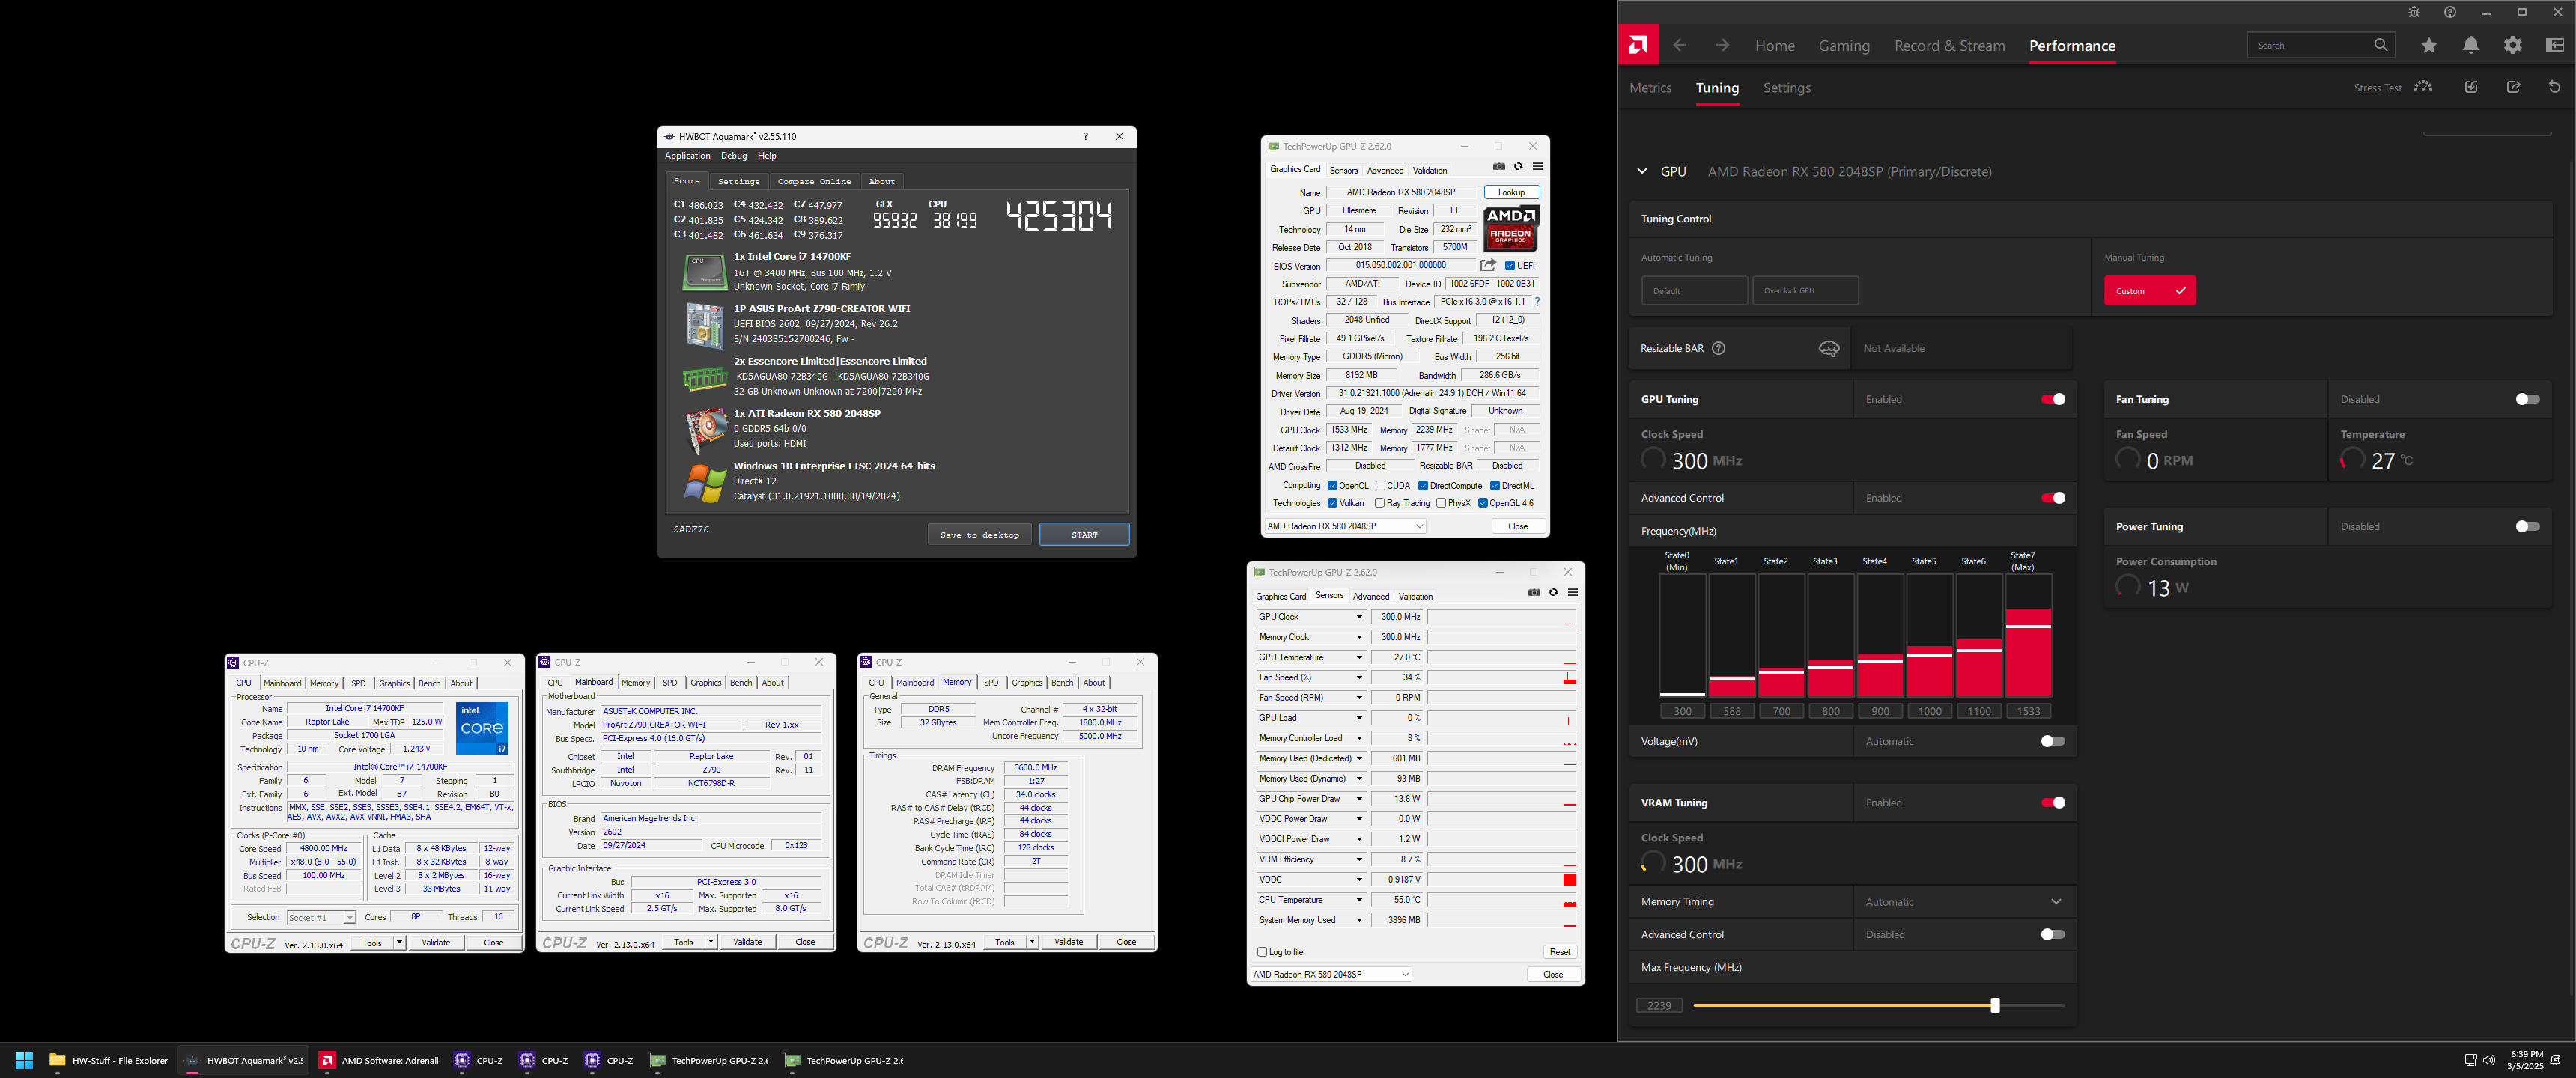The width and height of the screenshot is (2576, 1078).
Task: Toggle GPU Advanced Control switch
Action: [x=2053, y=498]
